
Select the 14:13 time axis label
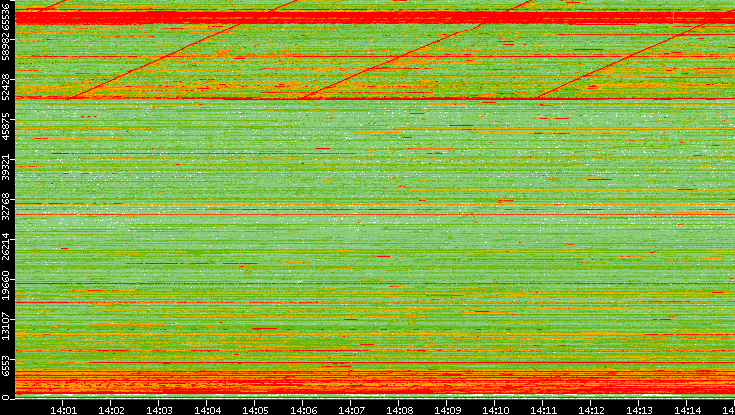638,410
